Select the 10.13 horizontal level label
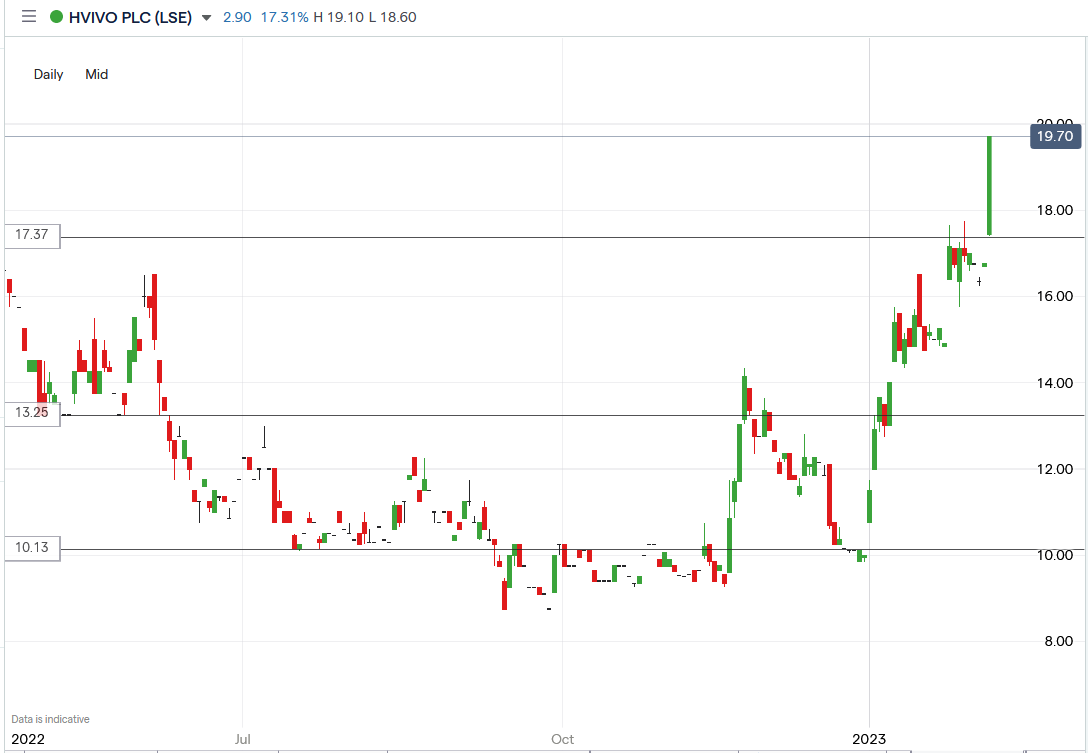 (x=32, y=548)
